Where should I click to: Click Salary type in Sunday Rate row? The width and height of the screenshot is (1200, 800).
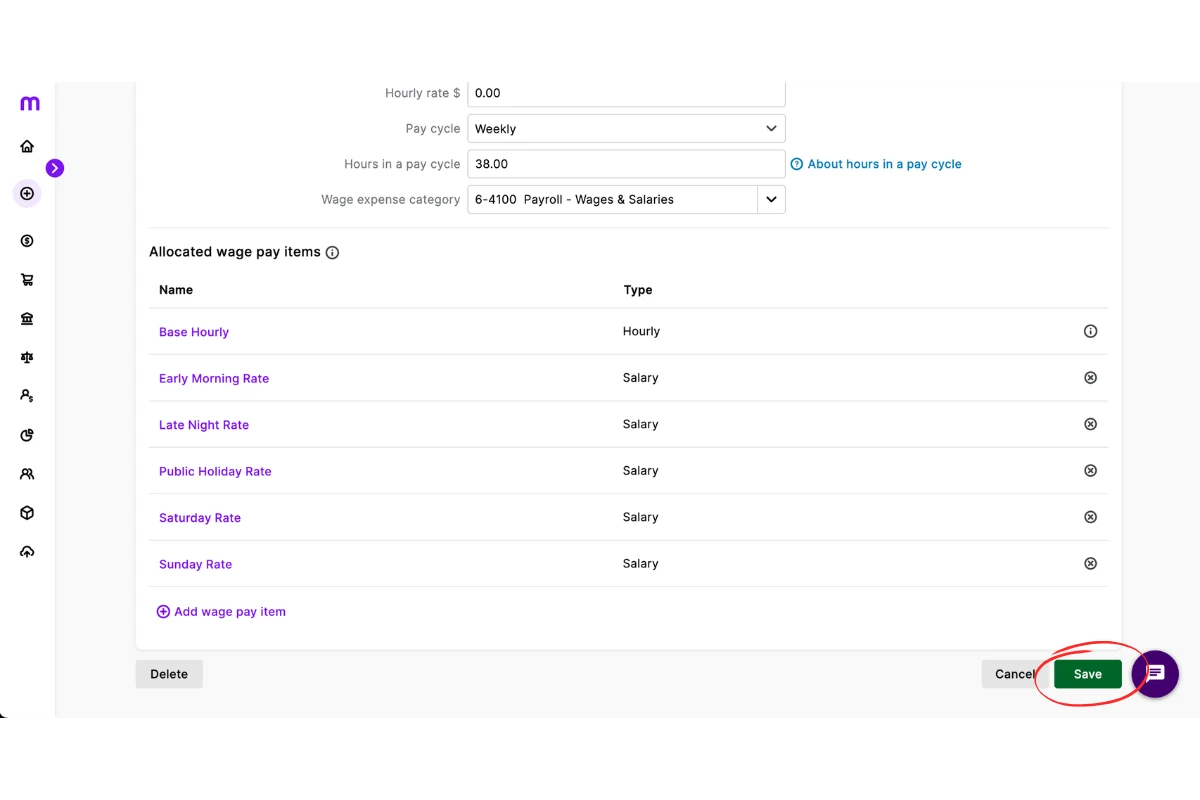point(640,564)
